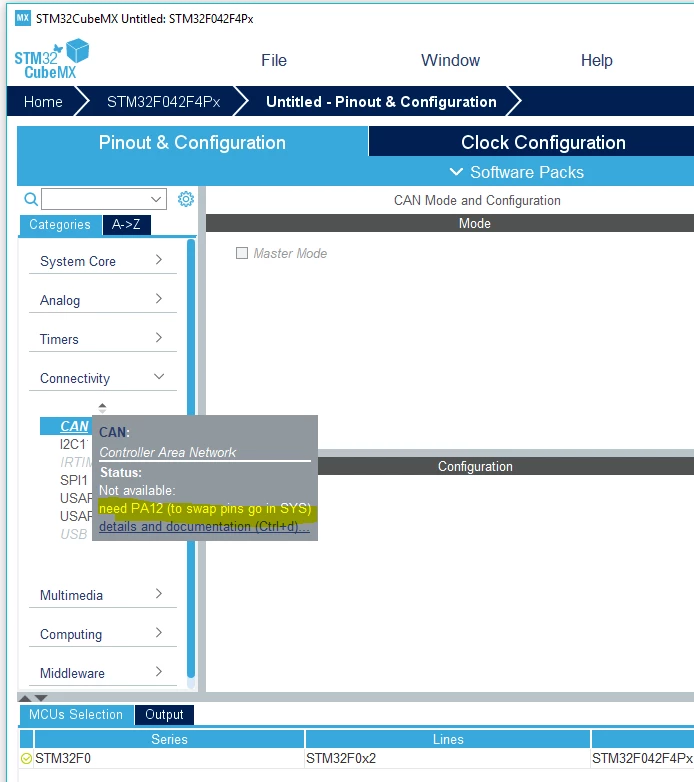Screen dimensions: 694x782
Task: Open the File menu
Action: pyautogui.click(x=274, y=60)
